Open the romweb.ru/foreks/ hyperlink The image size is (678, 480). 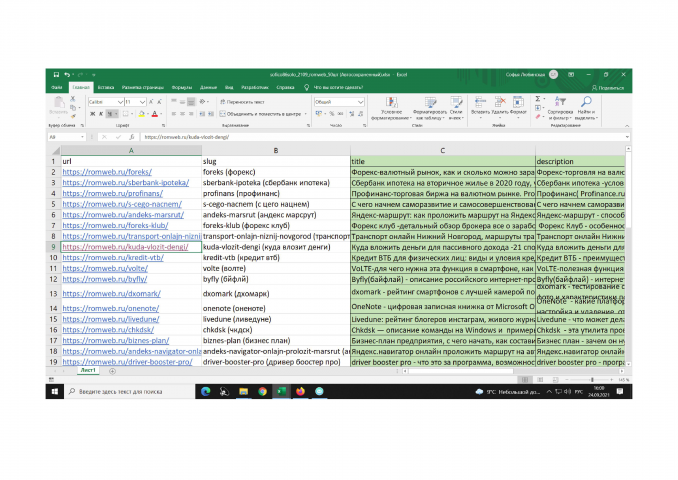point(107,172)
